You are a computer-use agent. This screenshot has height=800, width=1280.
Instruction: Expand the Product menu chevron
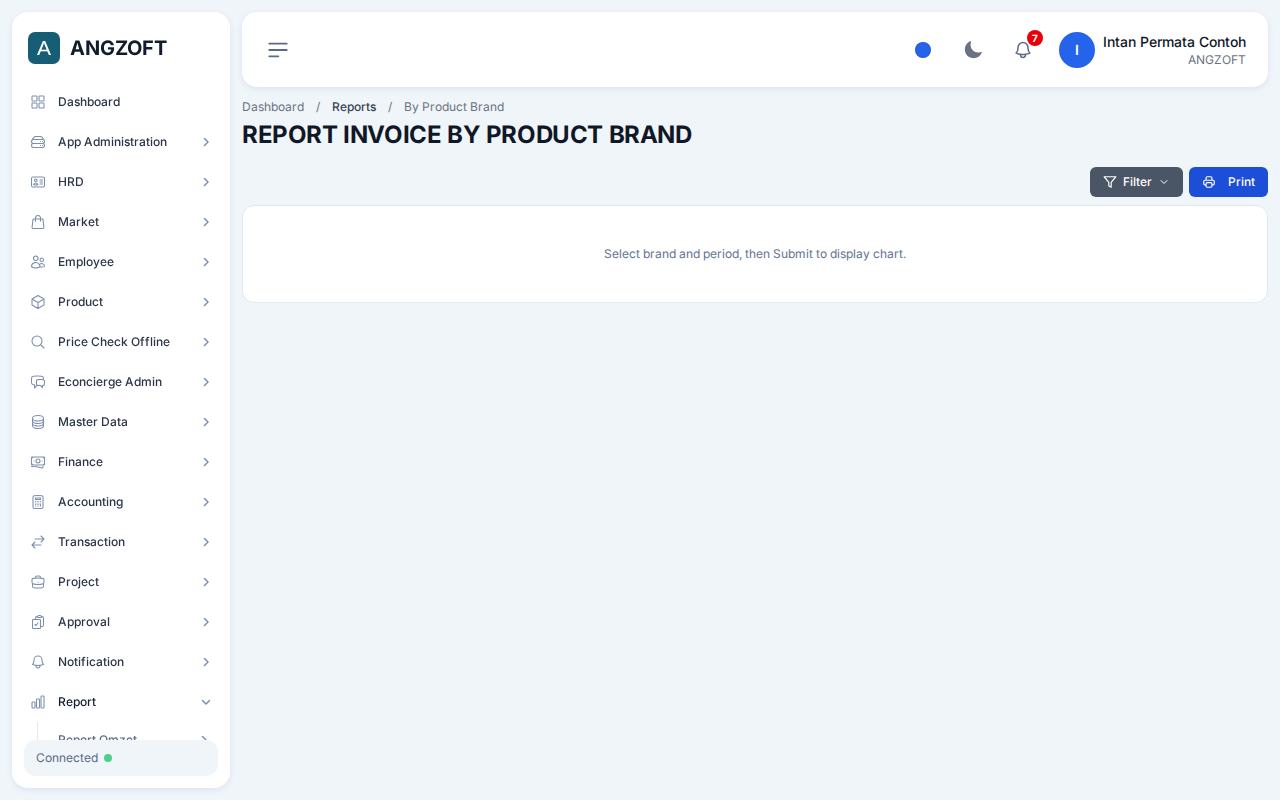pos(206,302)
